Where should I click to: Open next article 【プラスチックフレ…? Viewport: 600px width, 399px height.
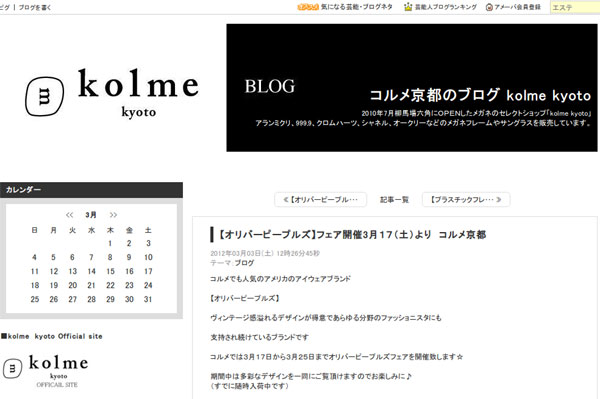pyautogui.click(x=466, y=200)
